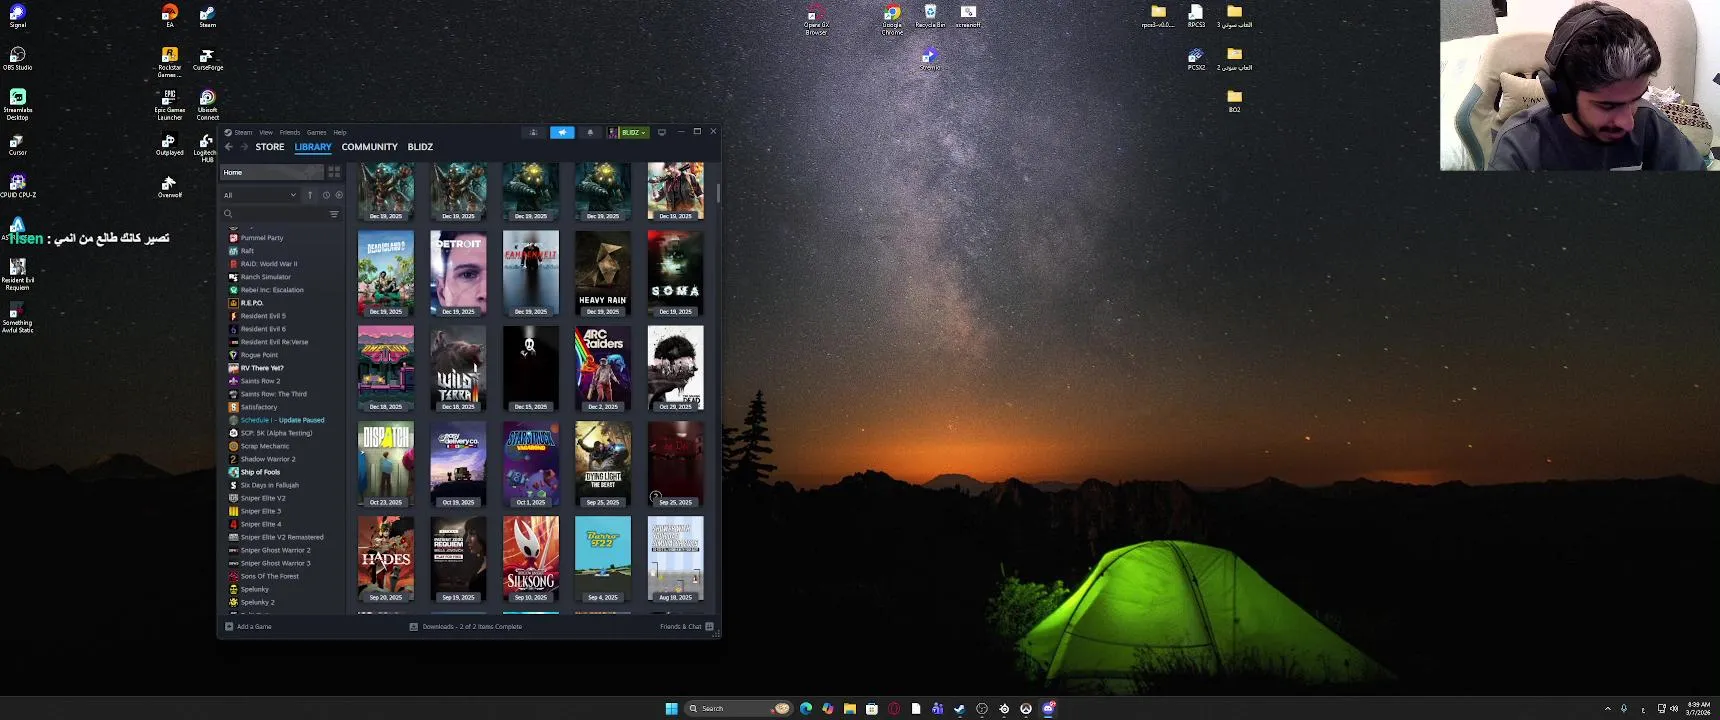Click the Steam library scrollbar thumb
This screenshot has width=1720, height=720.
(x=718, y=191)
